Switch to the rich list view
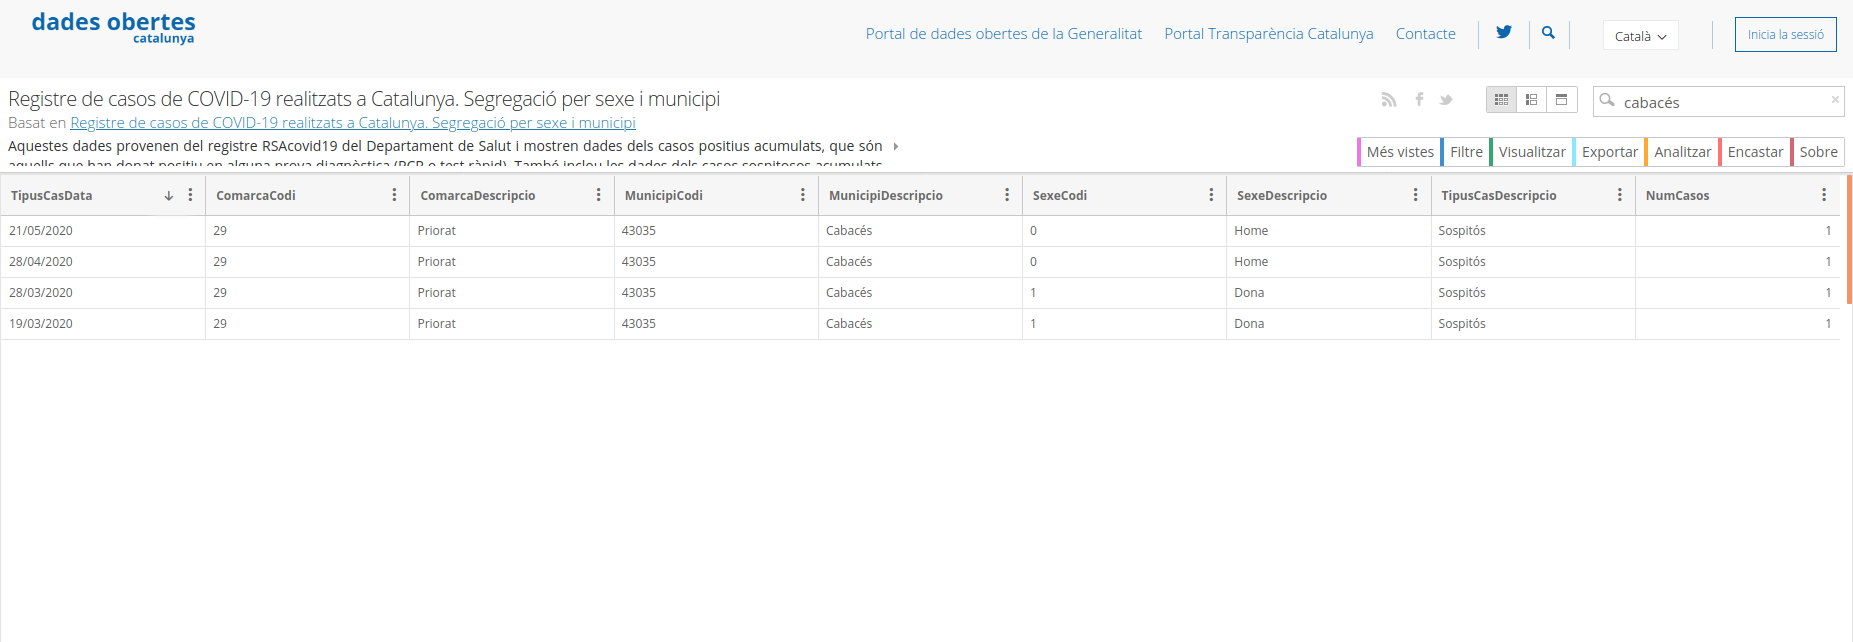This screenshot has height=642, width=1853. coord(1531,100)
